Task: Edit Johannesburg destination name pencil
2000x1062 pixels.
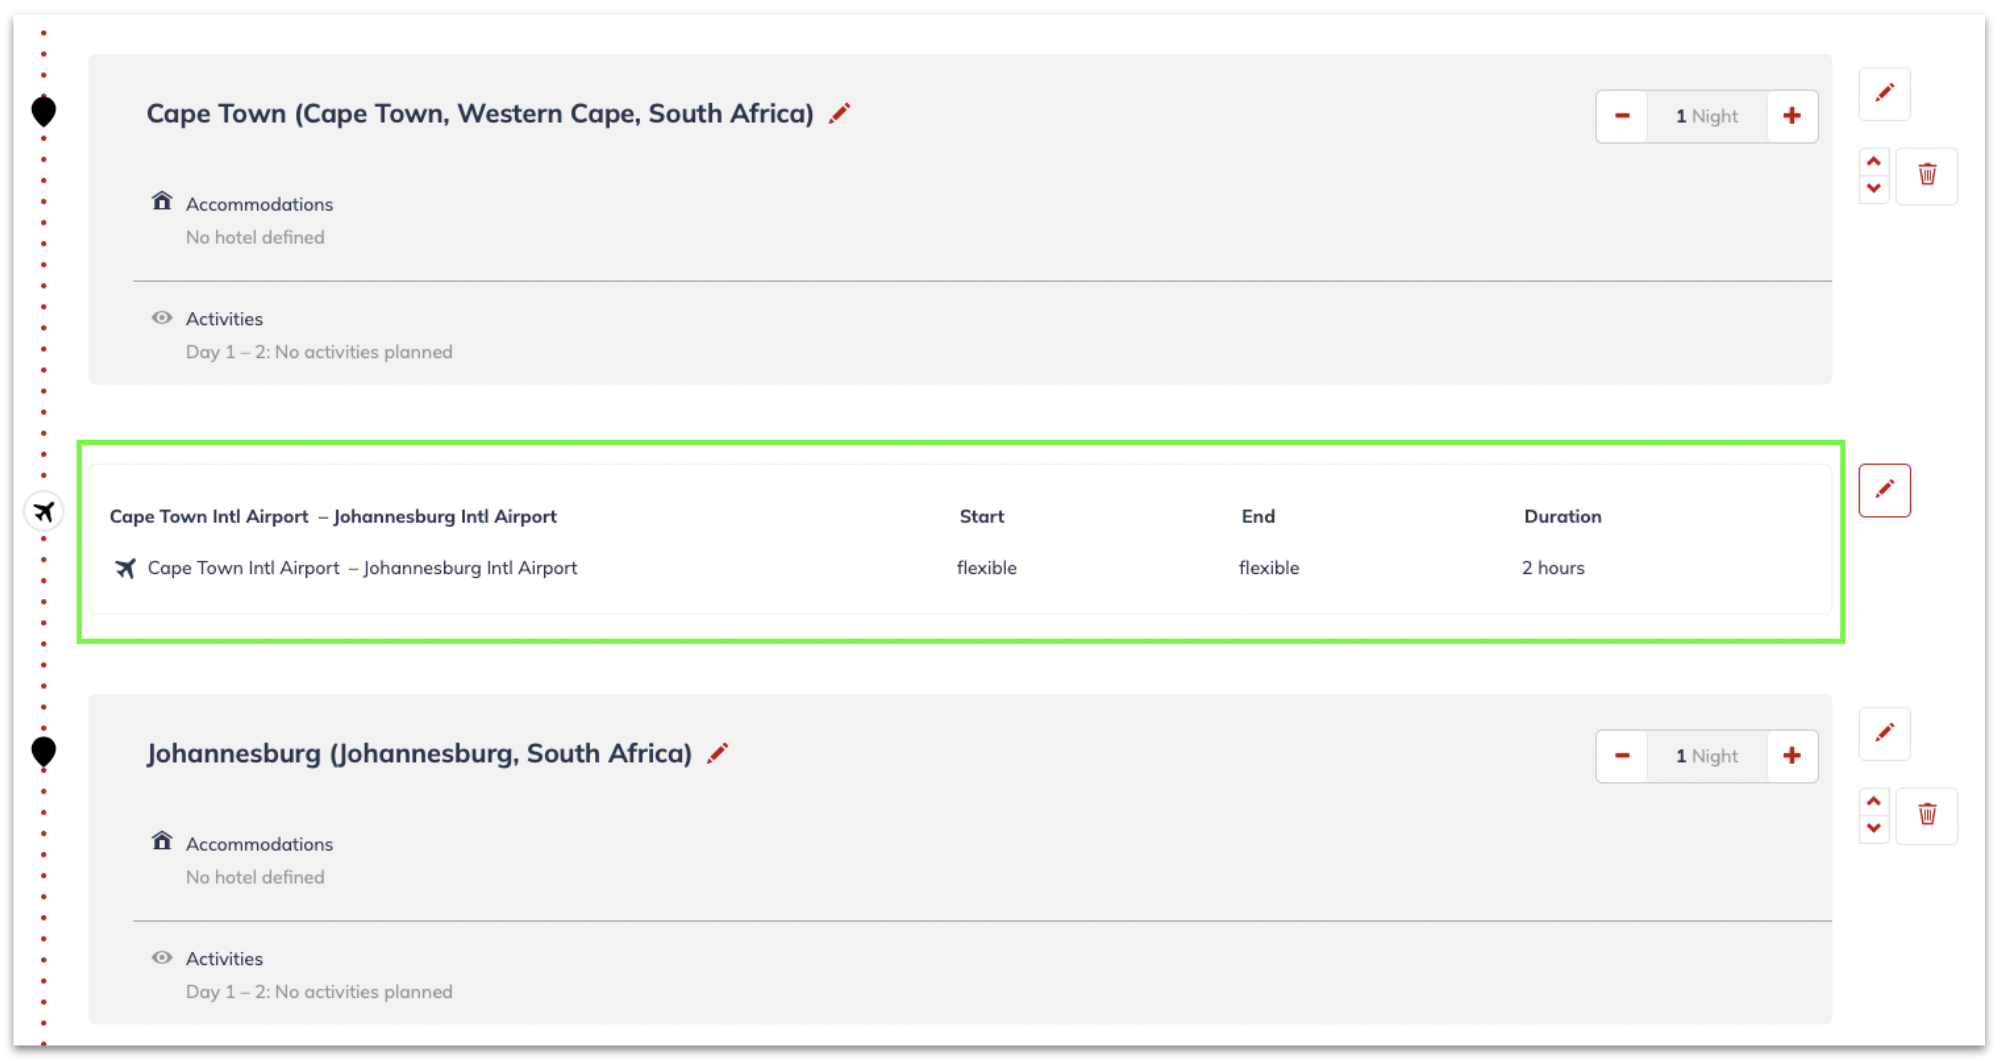Action: click(x=718, y=753)
